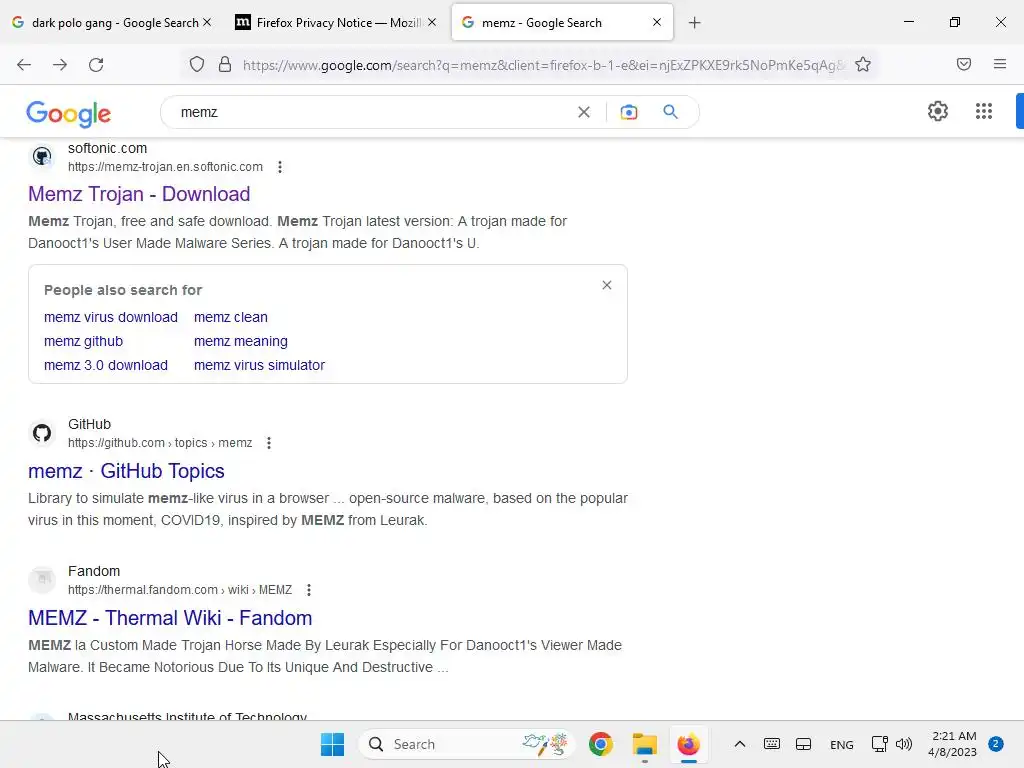
Task: Open the Google apps grid
Action: (x=984, y=111)
